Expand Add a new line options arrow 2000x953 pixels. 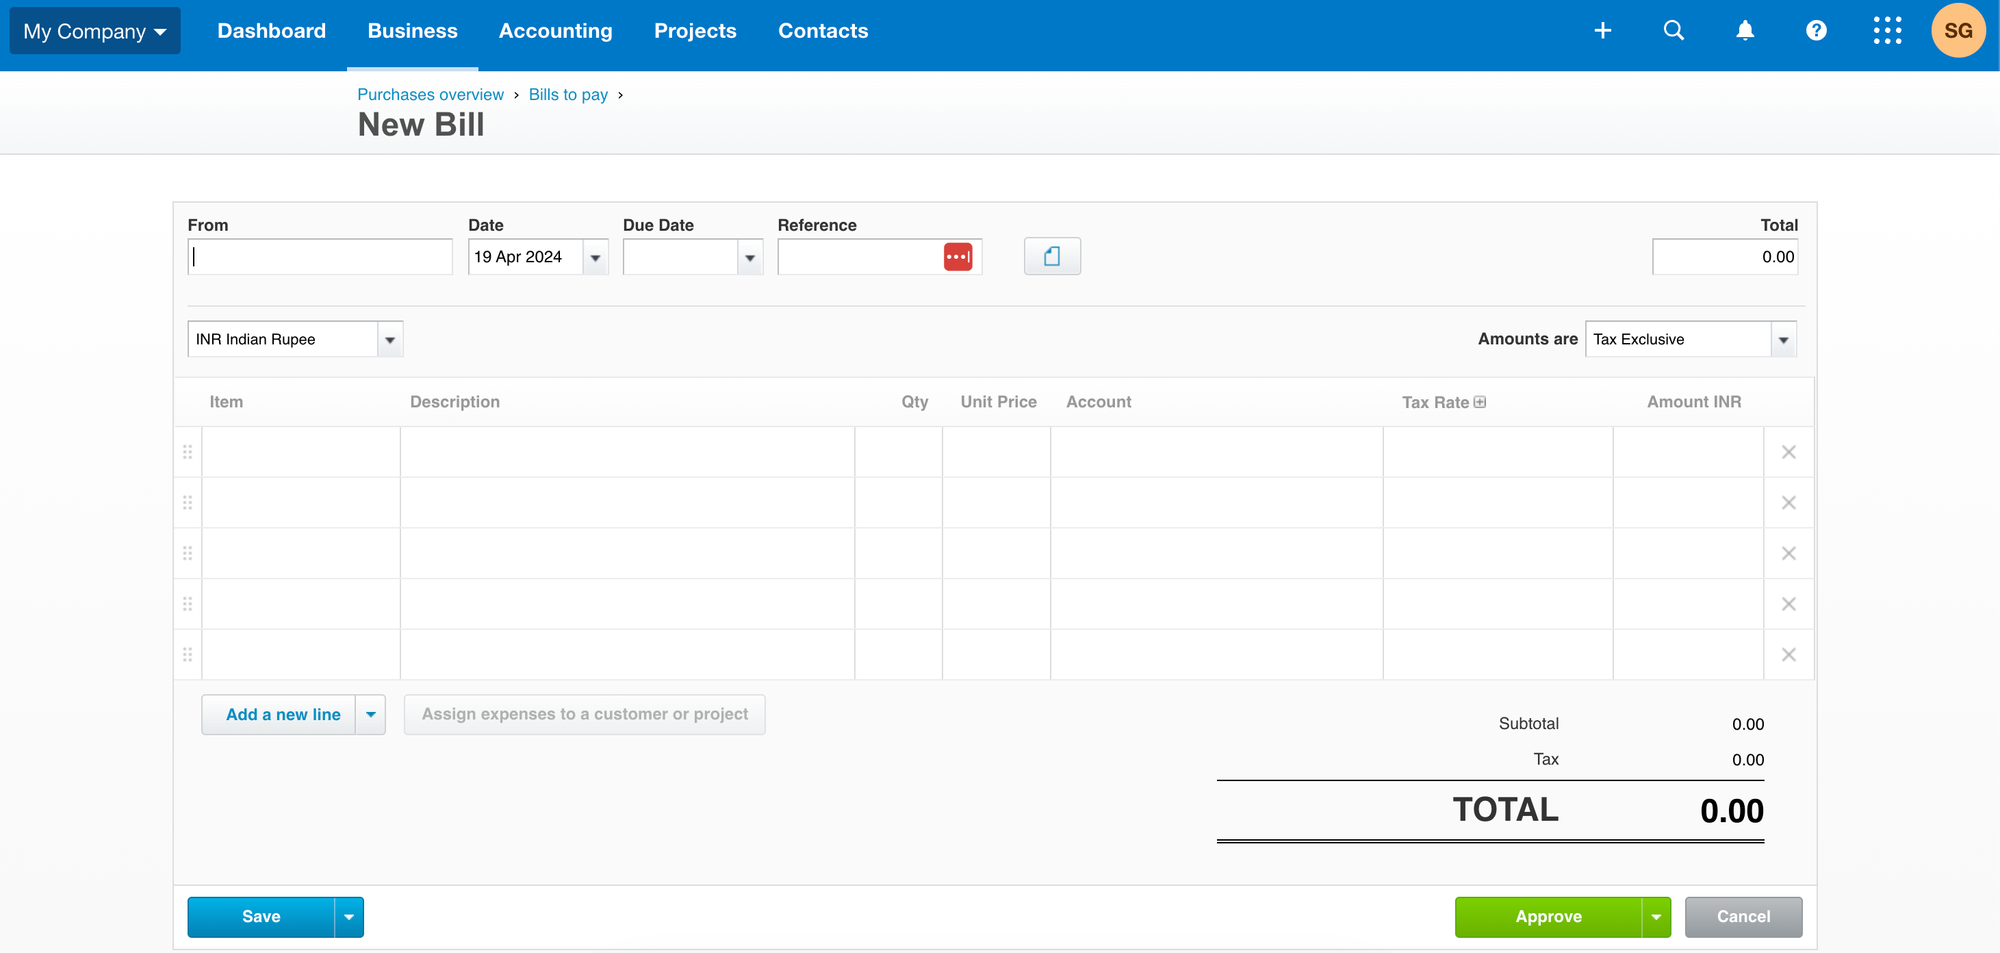371,715
